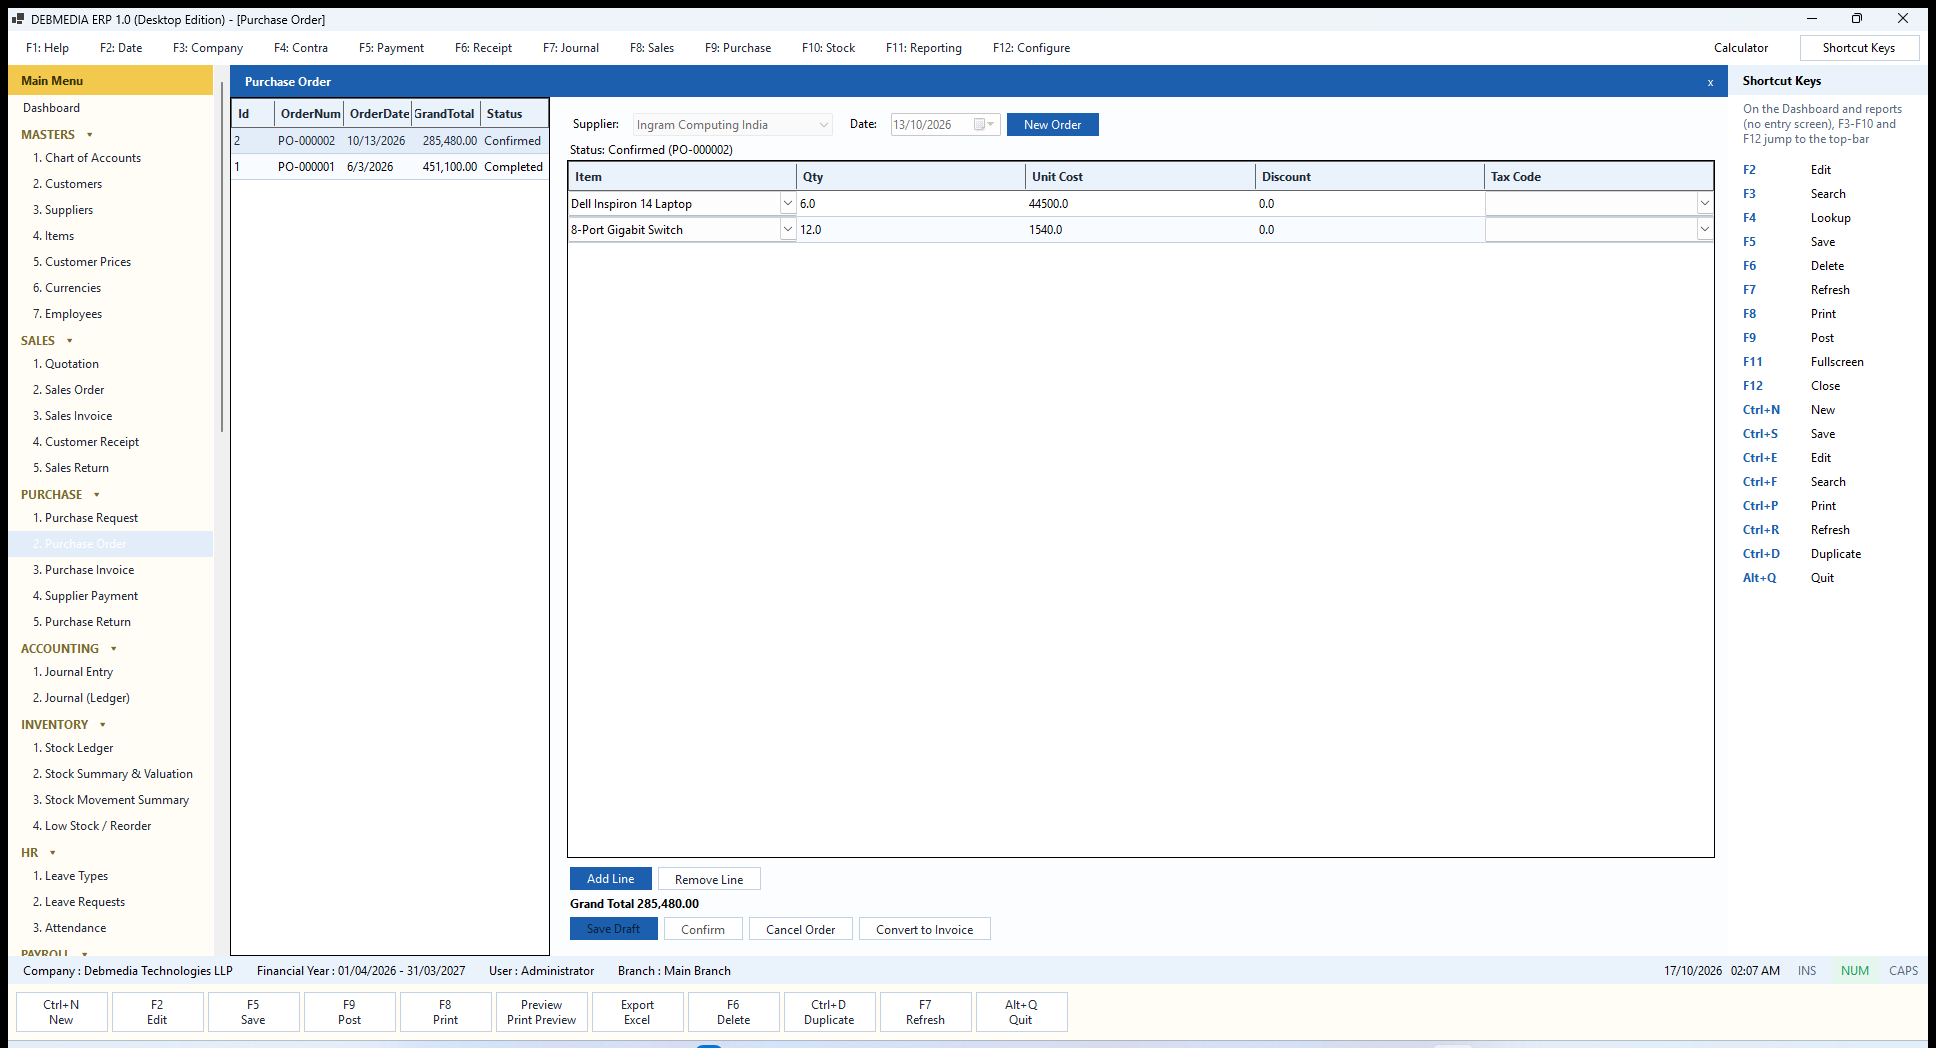Click the Qty cell showing 6.0

pos(911,204)
